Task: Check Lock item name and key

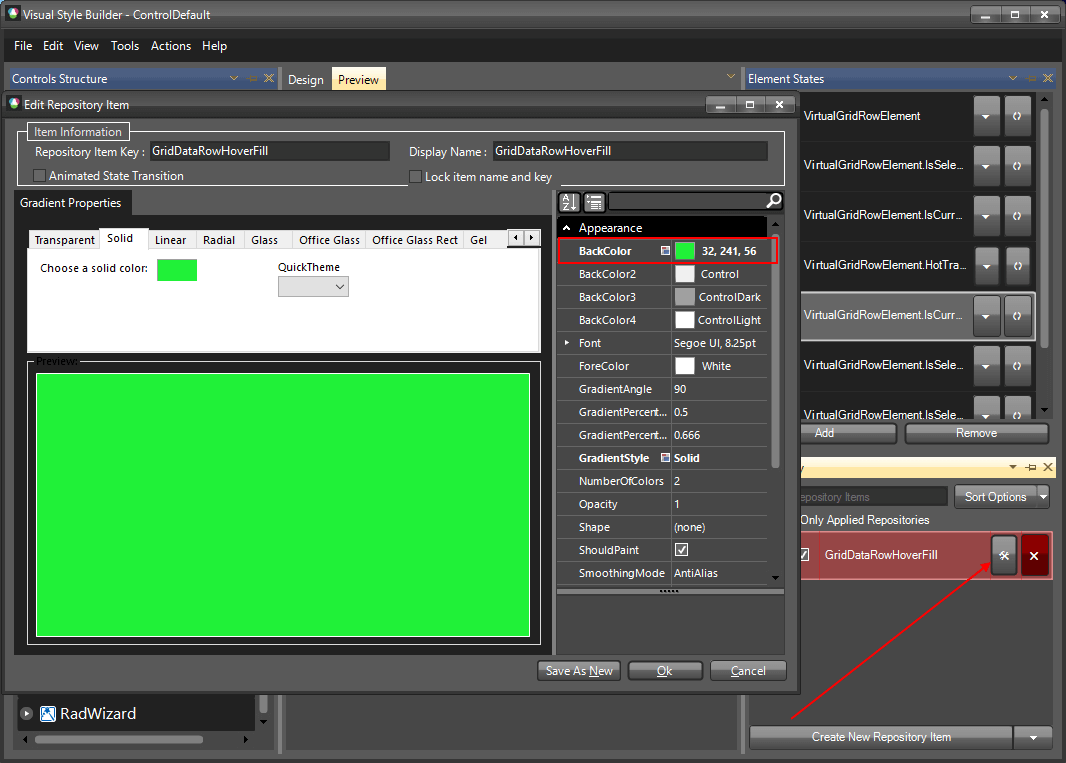Action: point(415,177)
